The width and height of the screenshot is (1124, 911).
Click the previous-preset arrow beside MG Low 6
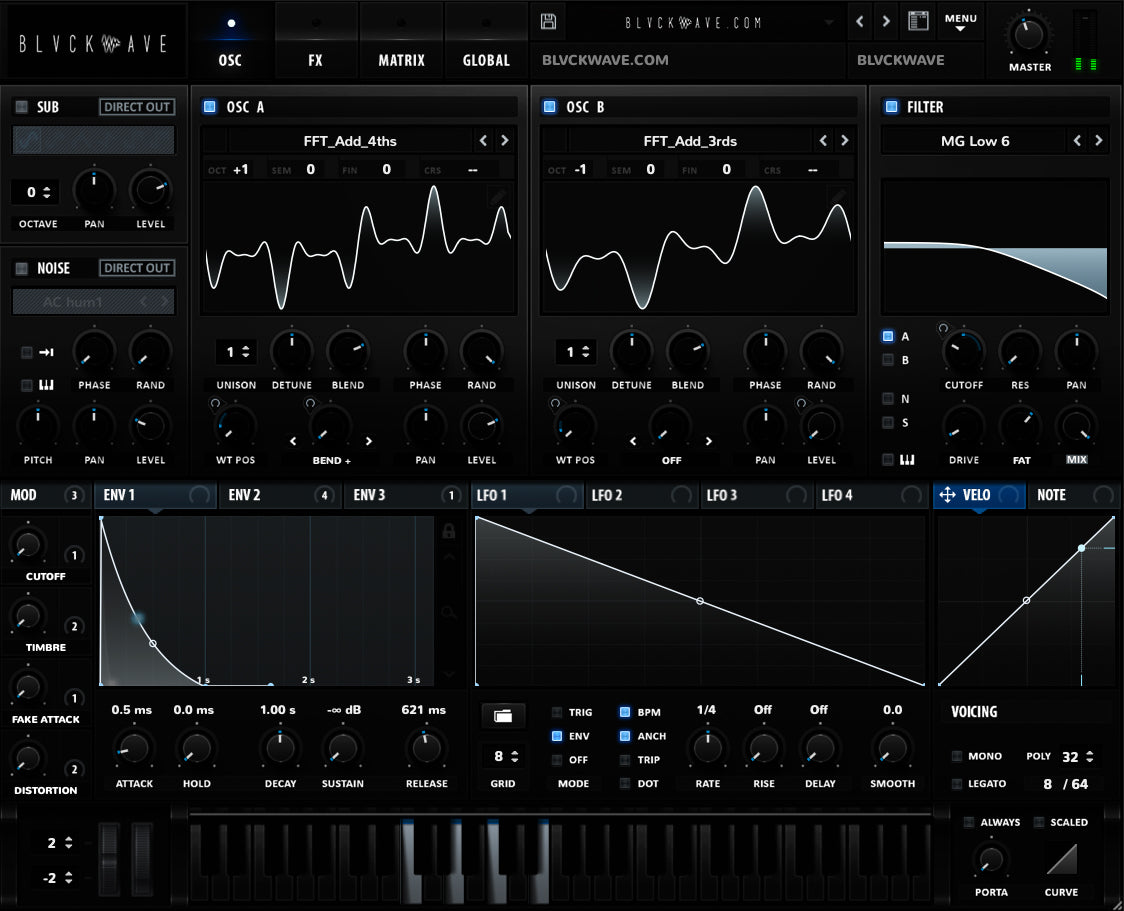[x=1079, y=140]
